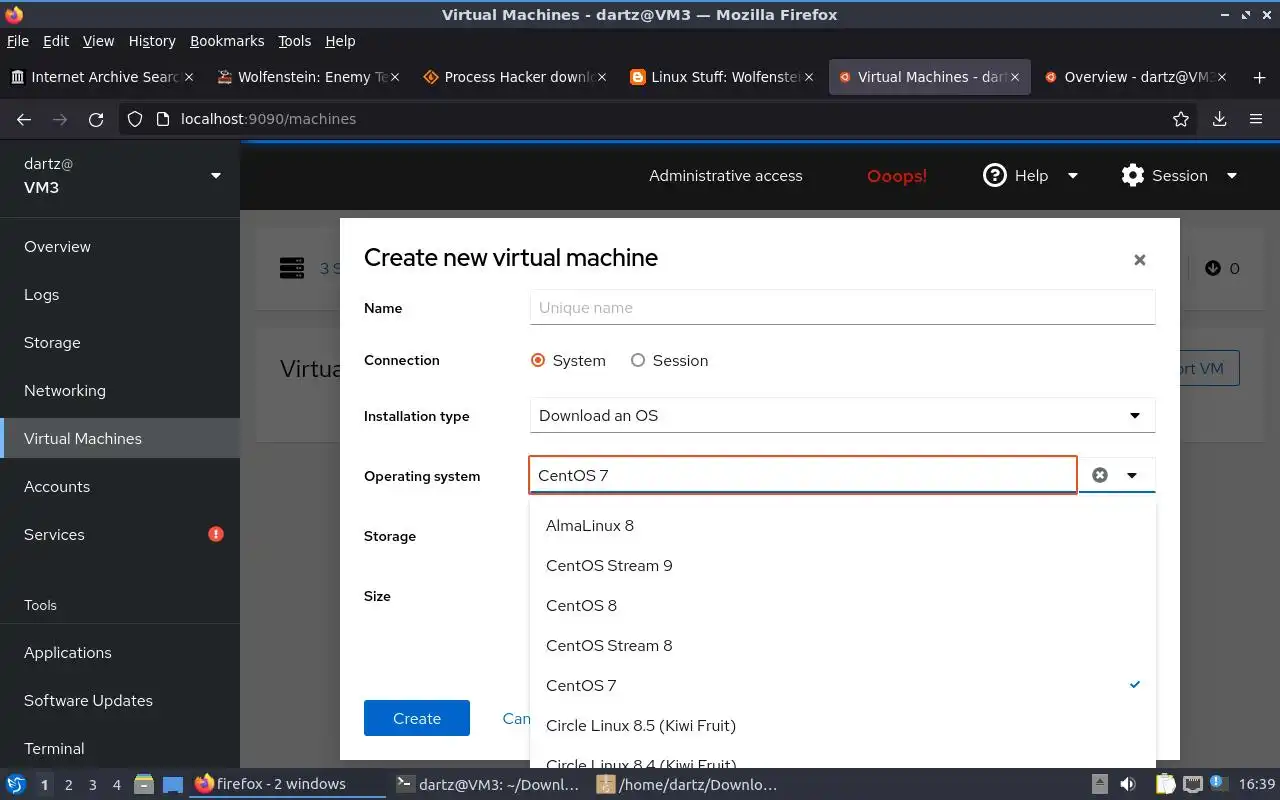Screen dimensions: 1280x800
Task: Open the Installation type dropdown
Action: point(842,416)
